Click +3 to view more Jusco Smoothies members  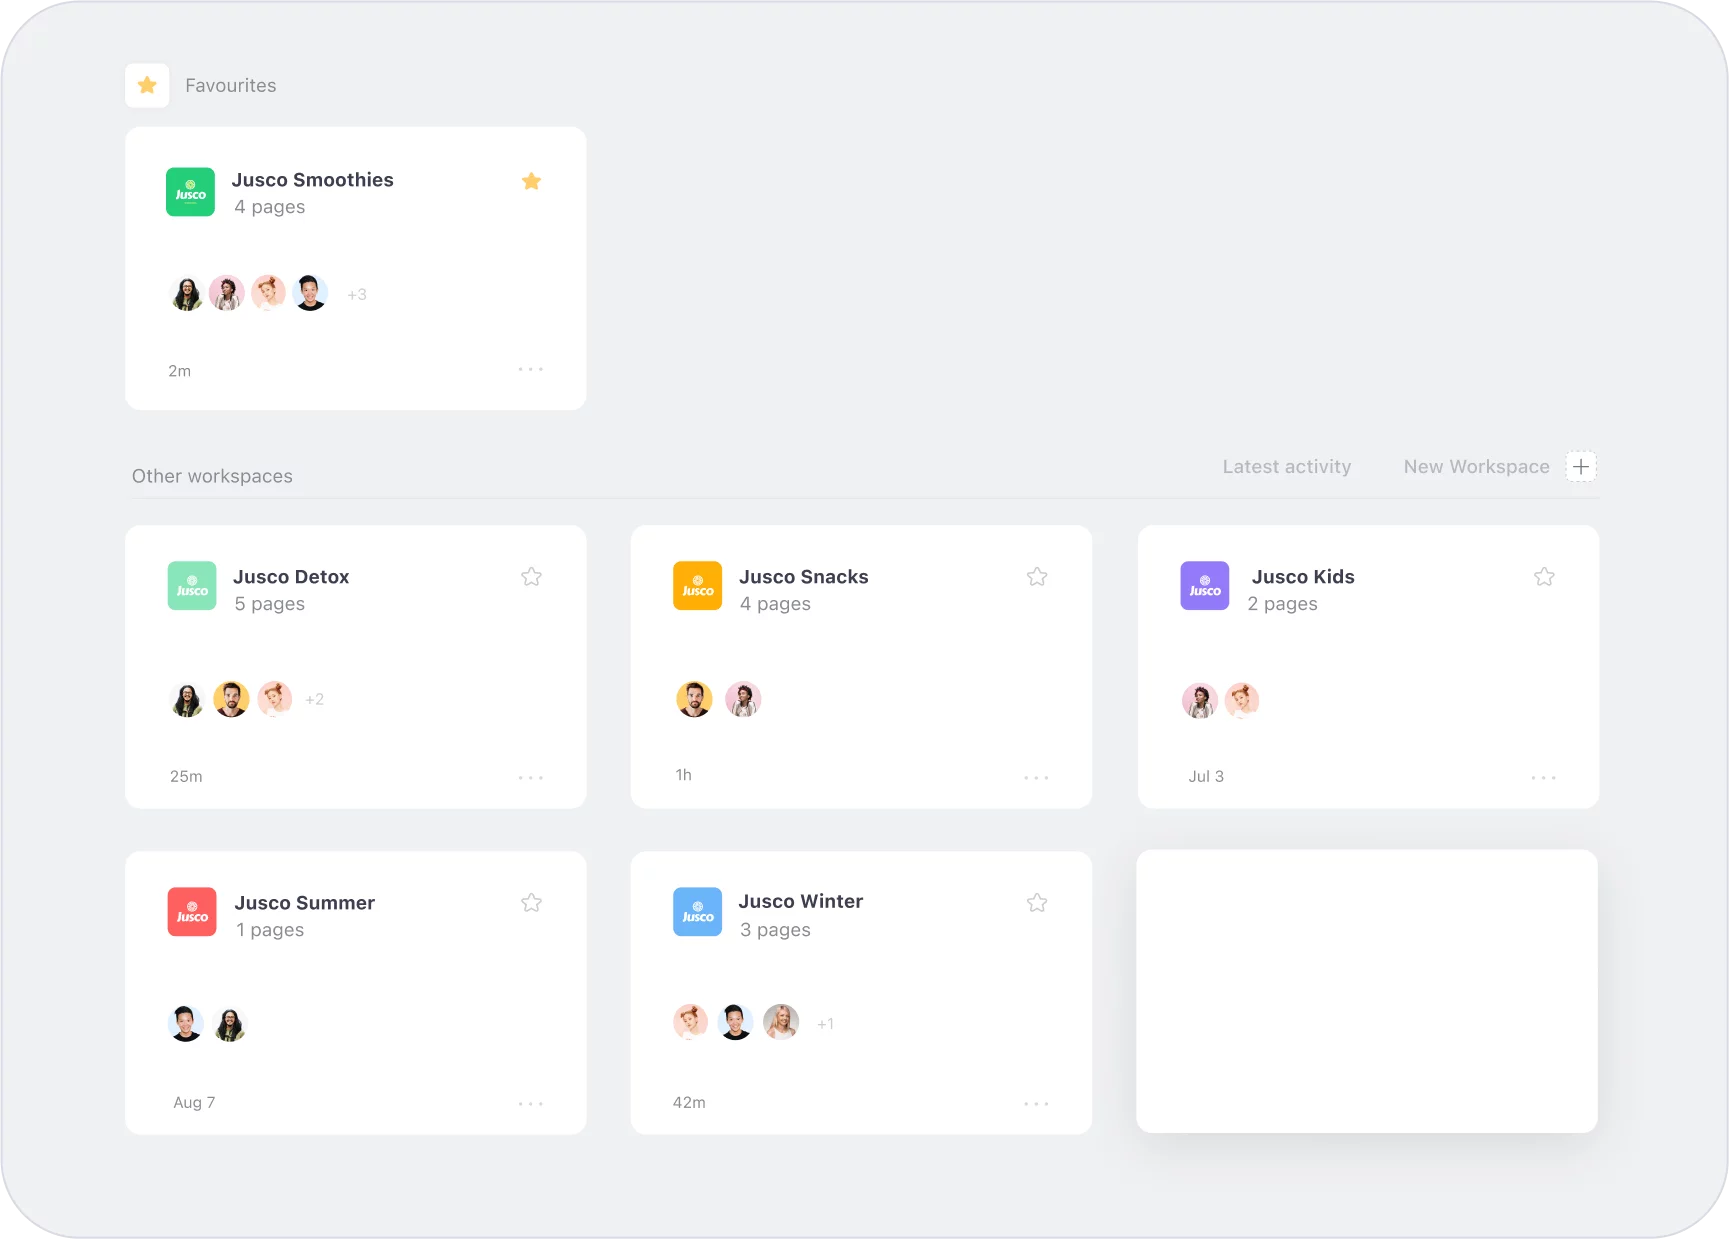(356, 294)
